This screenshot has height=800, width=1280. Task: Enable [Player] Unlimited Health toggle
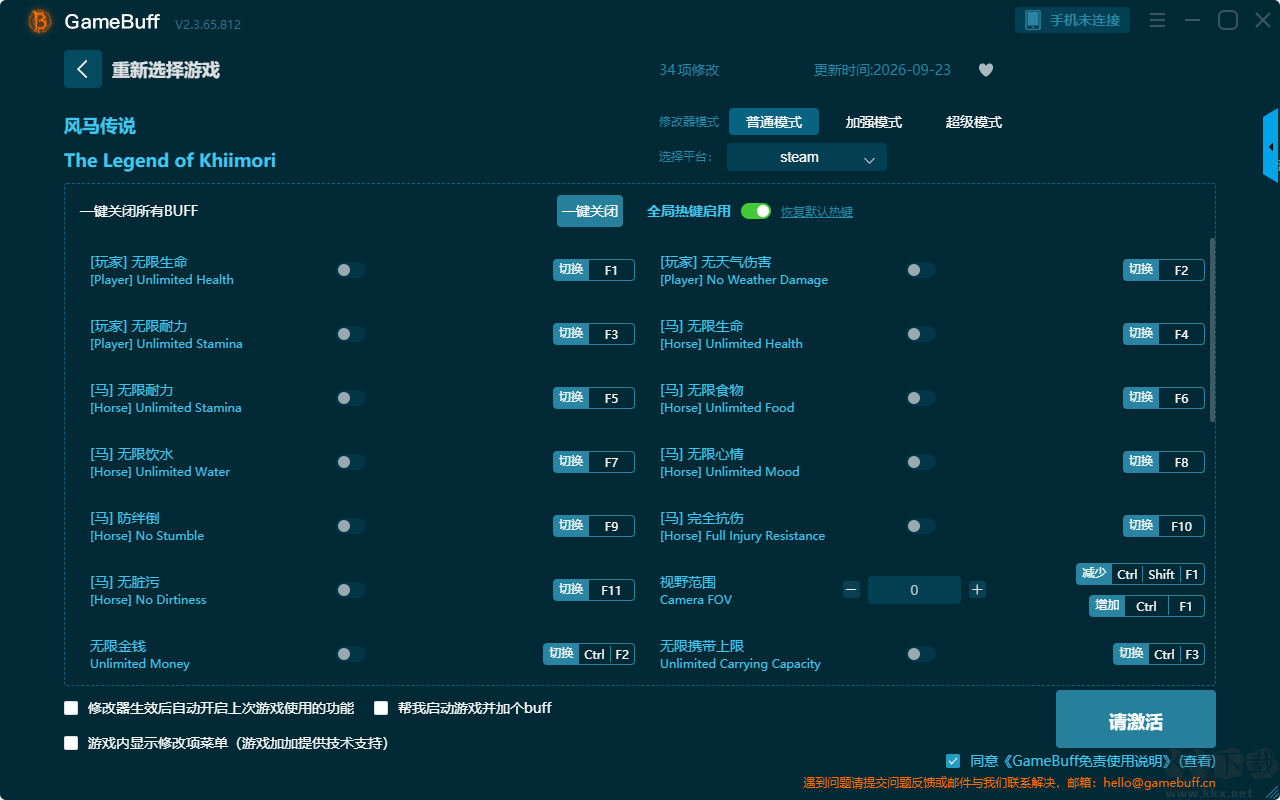click(x=351, y=270)
